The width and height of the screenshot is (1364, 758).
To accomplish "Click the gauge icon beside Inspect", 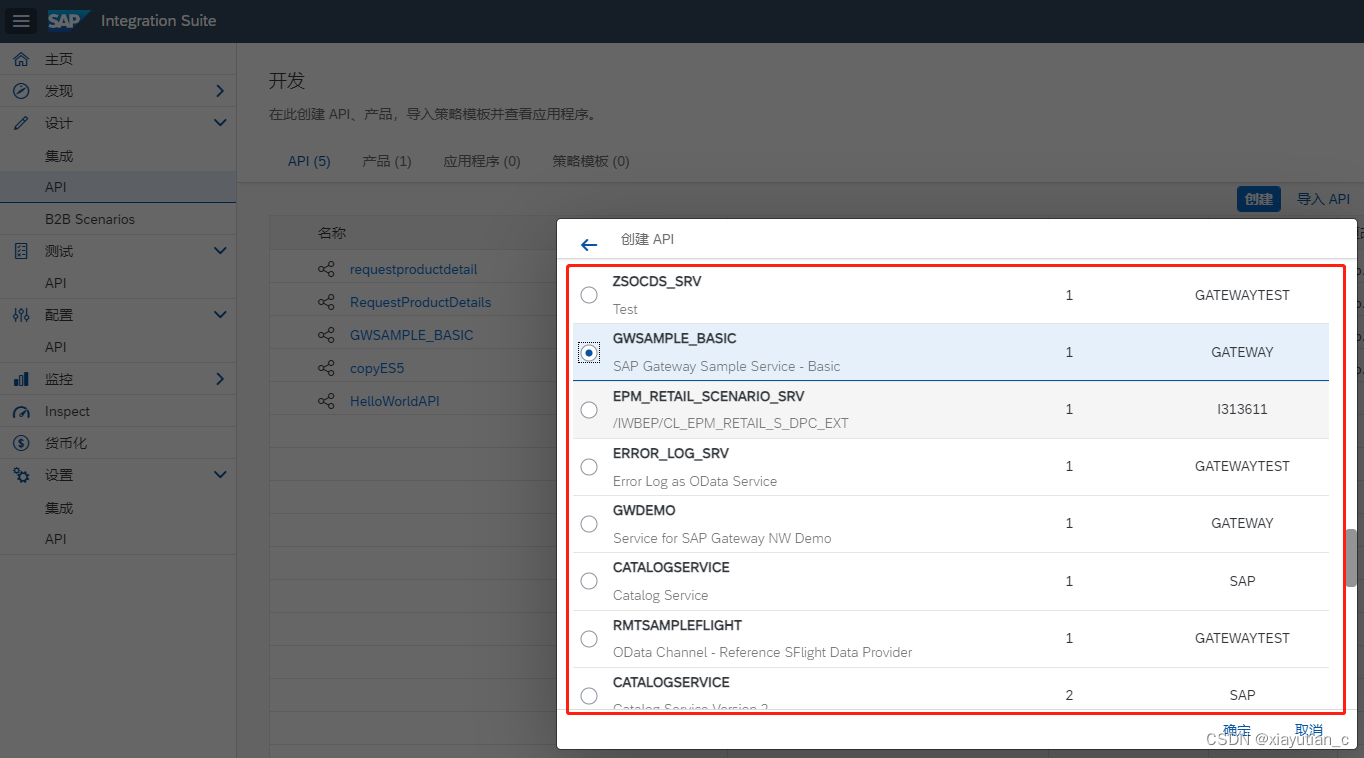I will coord(21,411).
